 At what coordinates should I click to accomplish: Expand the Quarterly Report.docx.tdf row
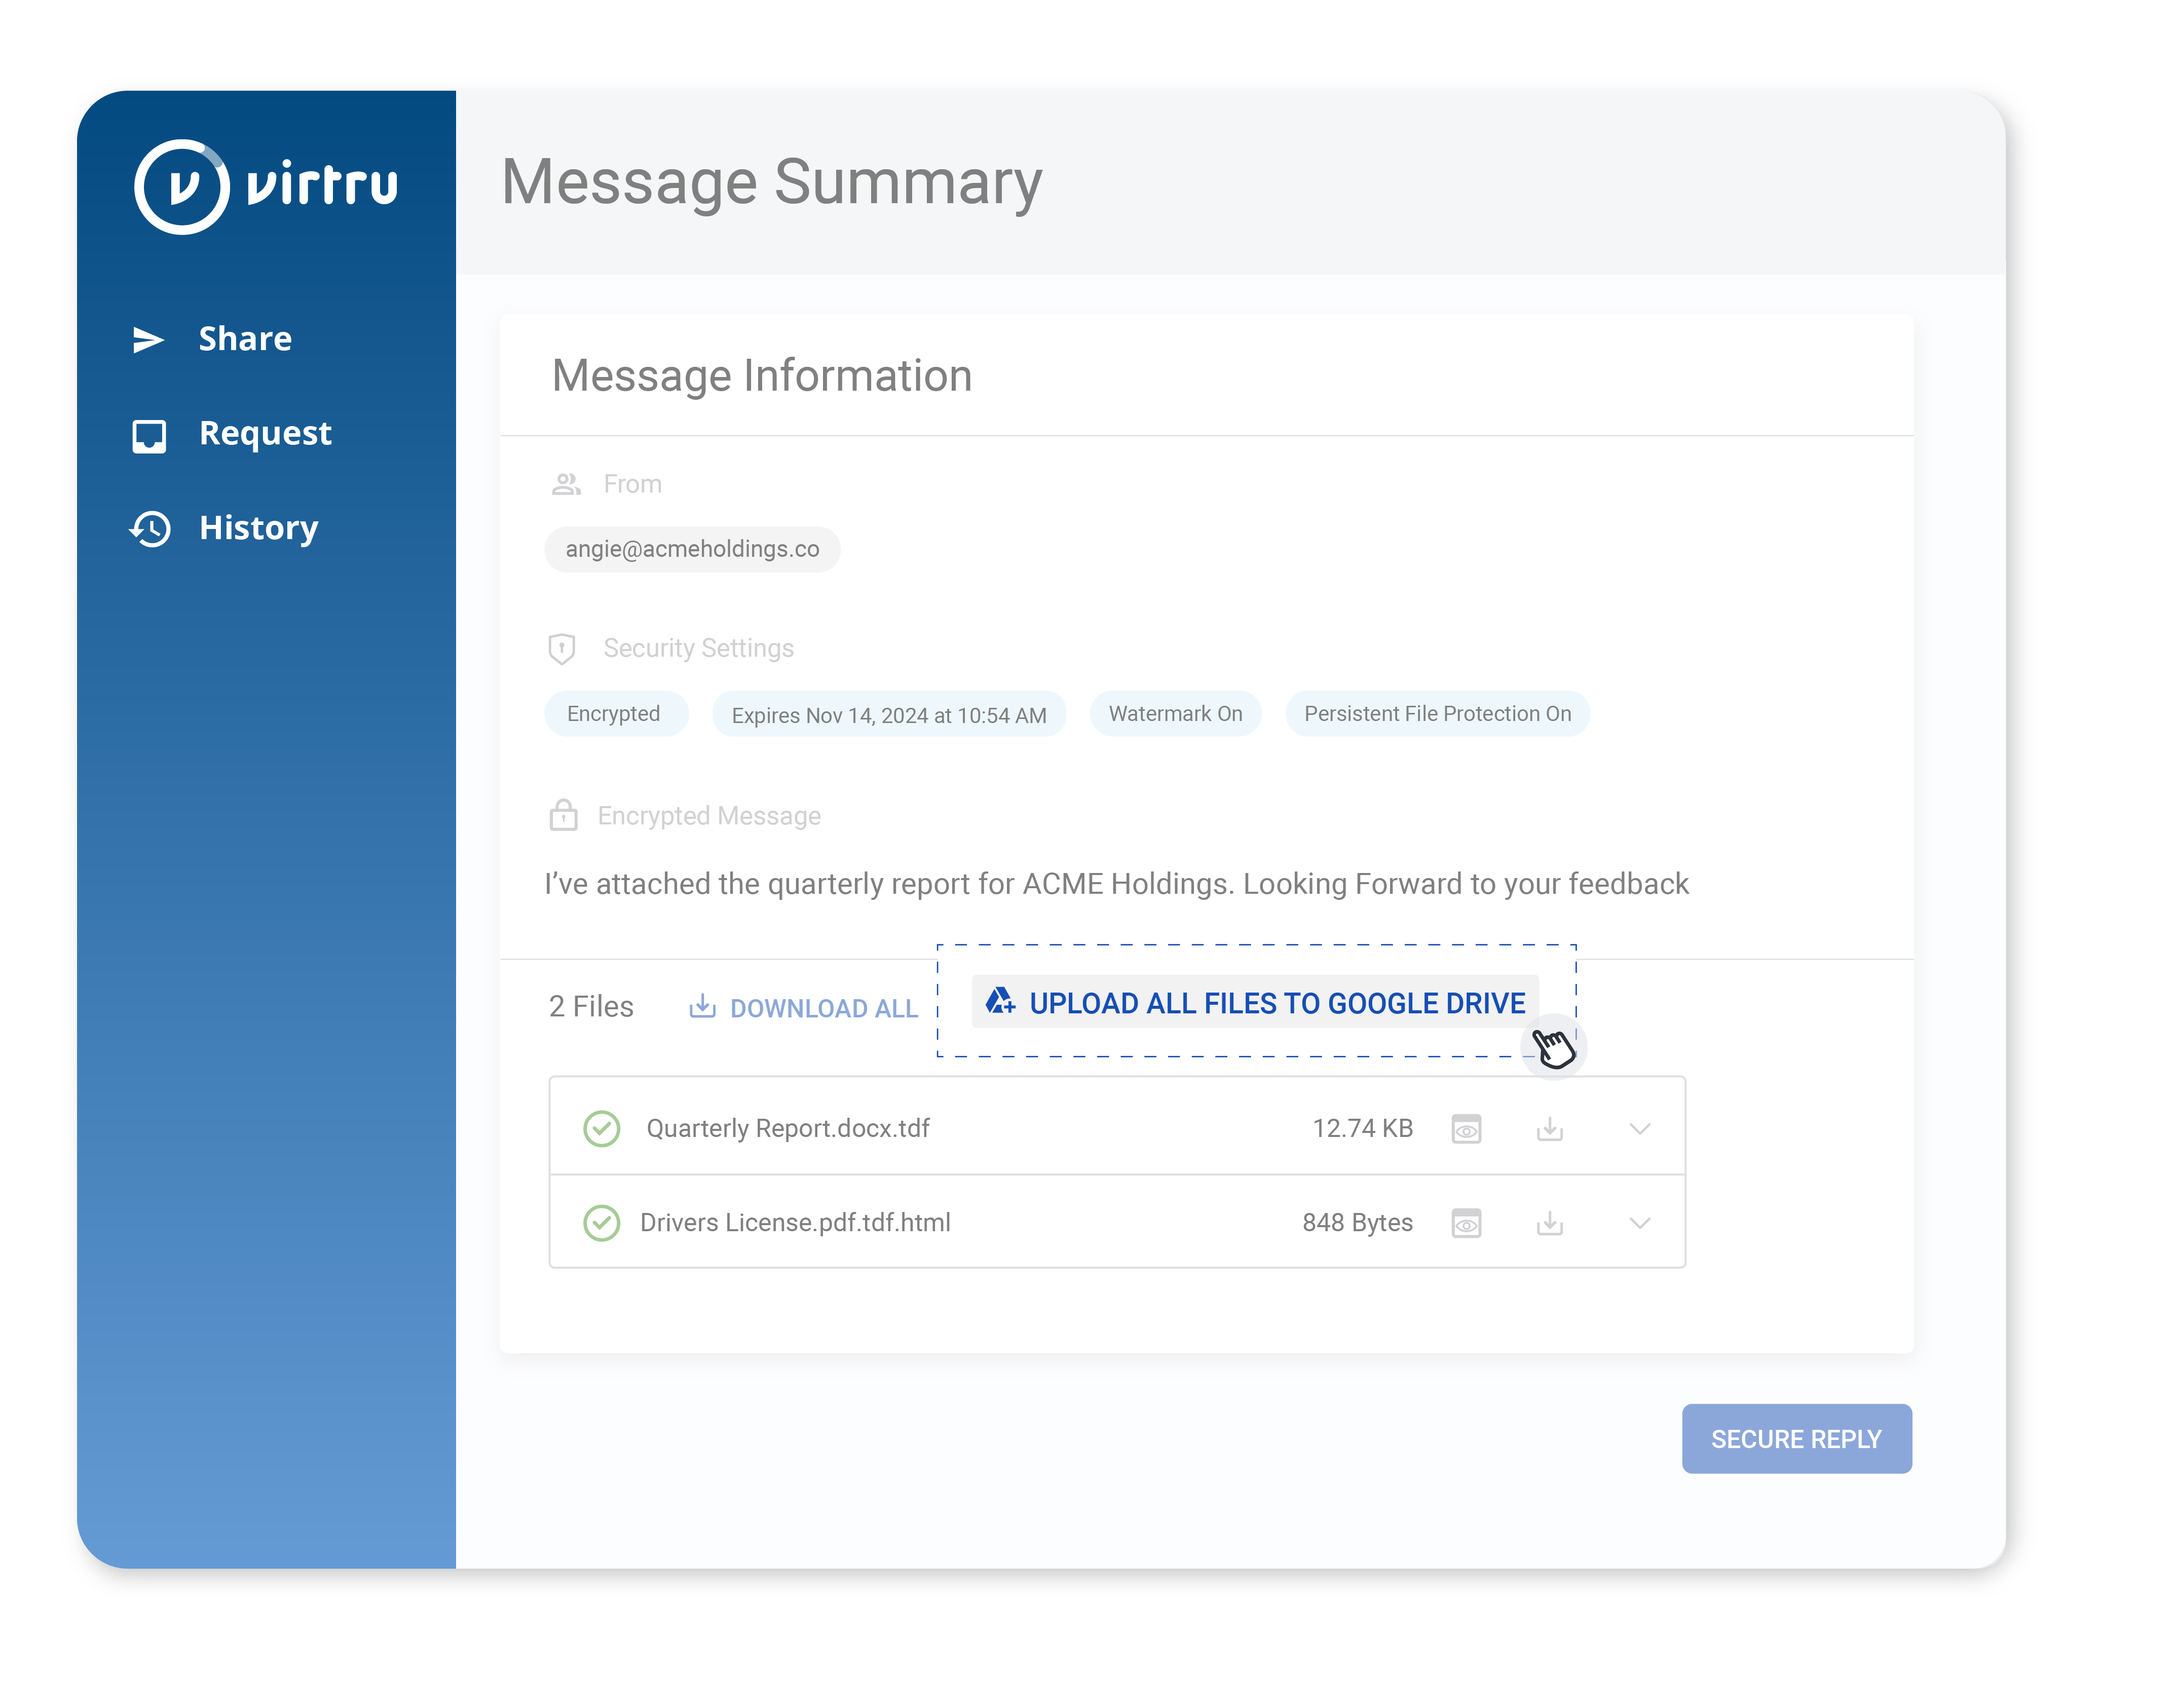(x=1639, y=1129)
